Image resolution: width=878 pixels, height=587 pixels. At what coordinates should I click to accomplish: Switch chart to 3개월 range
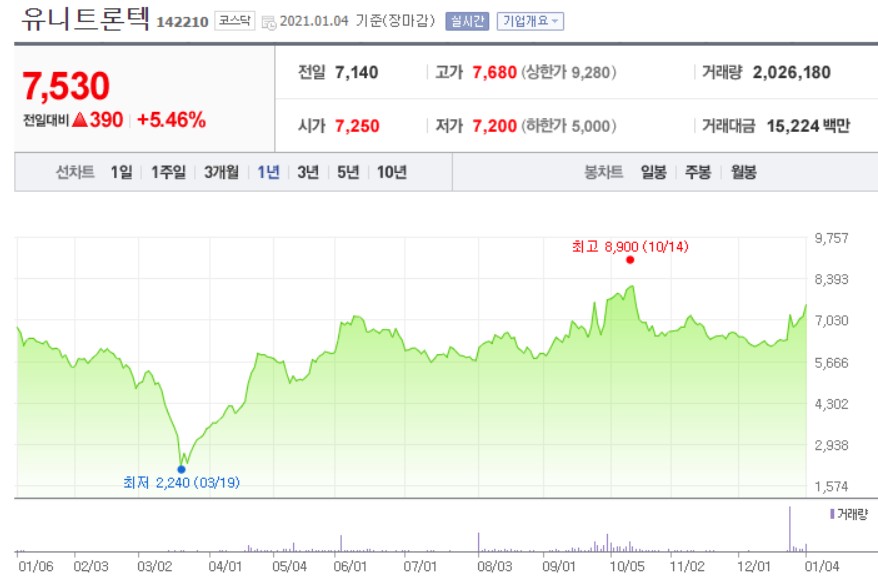(x=221, y=172)
